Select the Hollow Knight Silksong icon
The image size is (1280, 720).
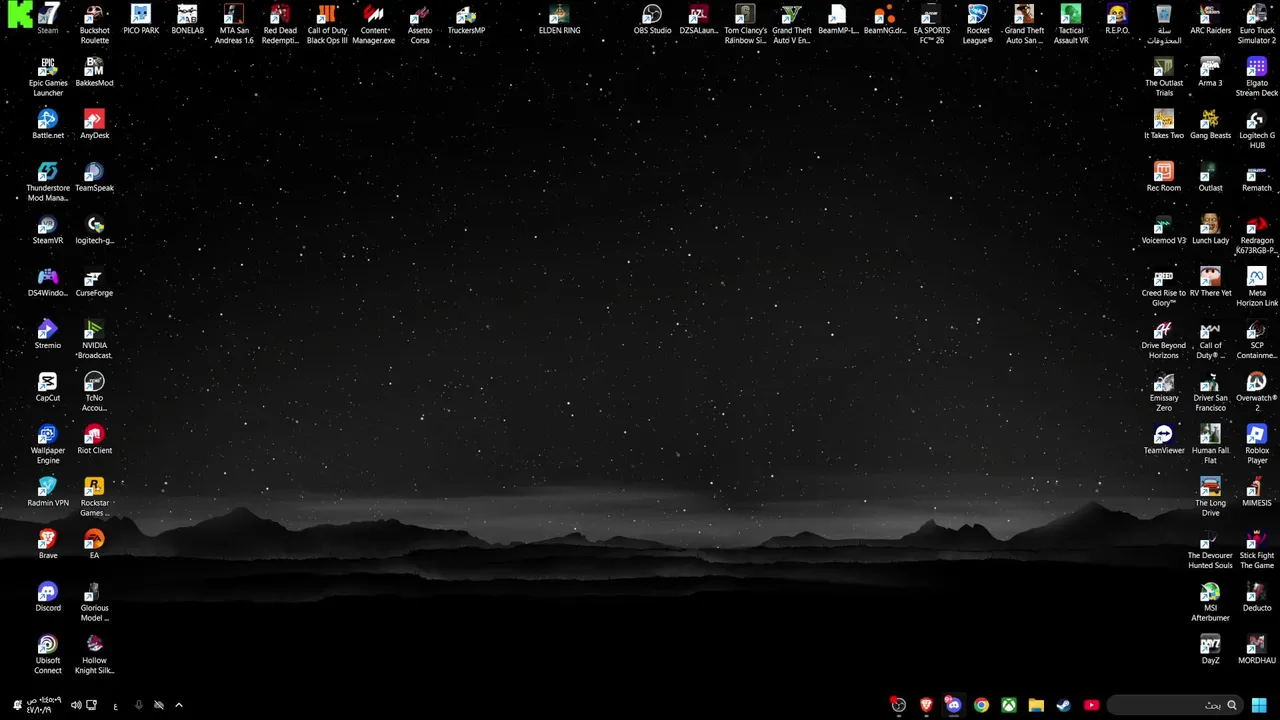94,654
